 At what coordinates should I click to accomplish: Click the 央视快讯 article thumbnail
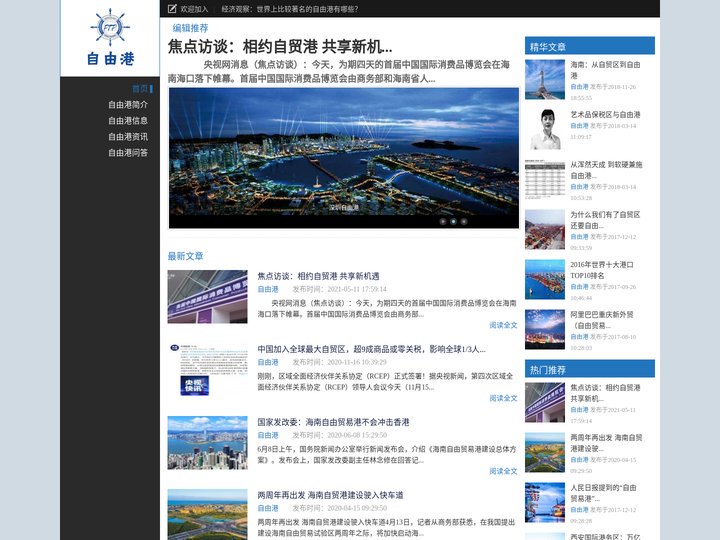(208, 370)
